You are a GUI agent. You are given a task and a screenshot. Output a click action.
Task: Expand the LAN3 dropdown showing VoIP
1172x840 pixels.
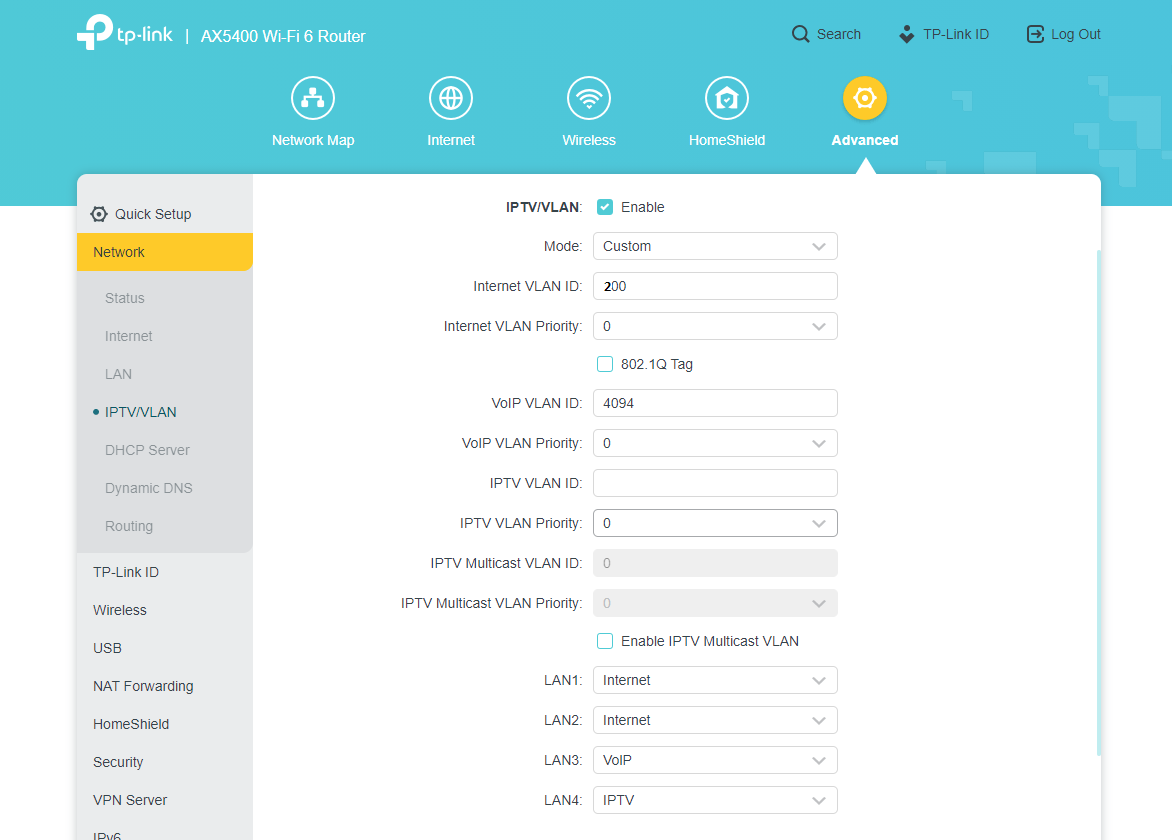click(715, 760)
